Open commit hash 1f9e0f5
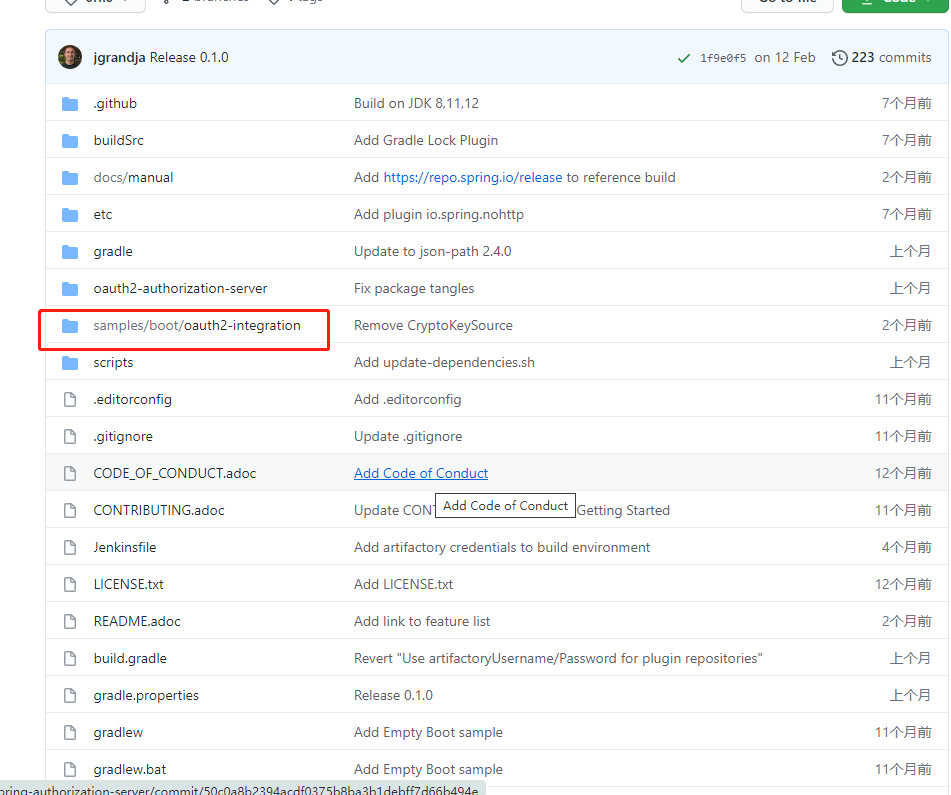 click(723, 58)
